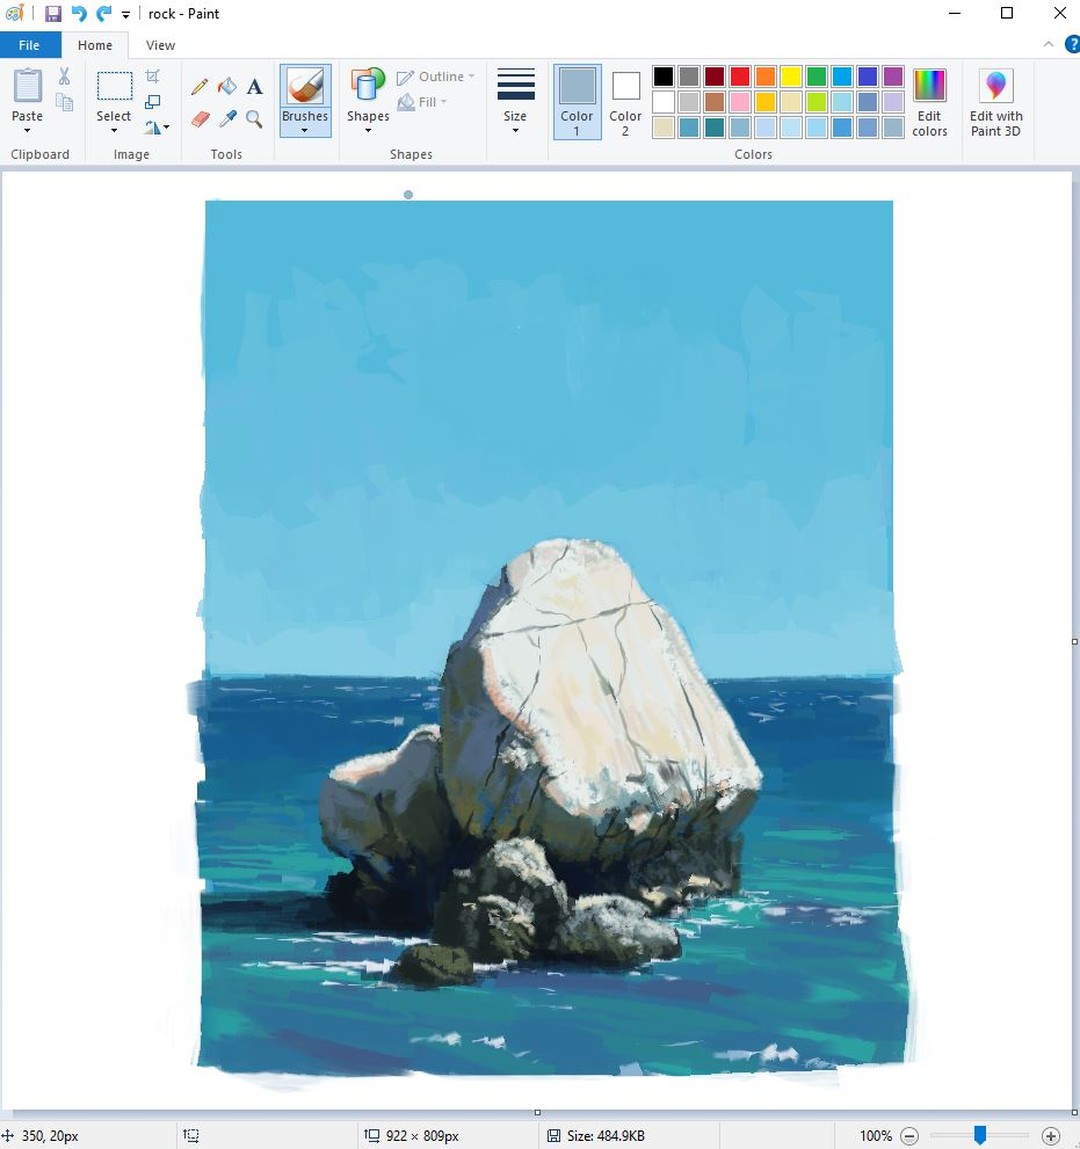Select the Eraser tool
This screenshot has width=1080, height=1149.
coord(200,119)
